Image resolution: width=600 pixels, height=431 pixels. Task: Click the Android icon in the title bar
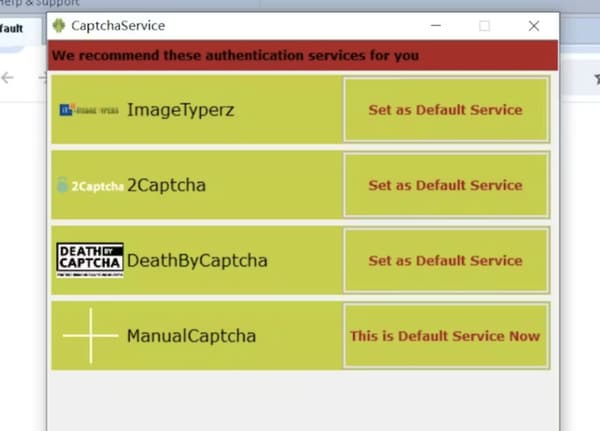(x=59, y=26)
